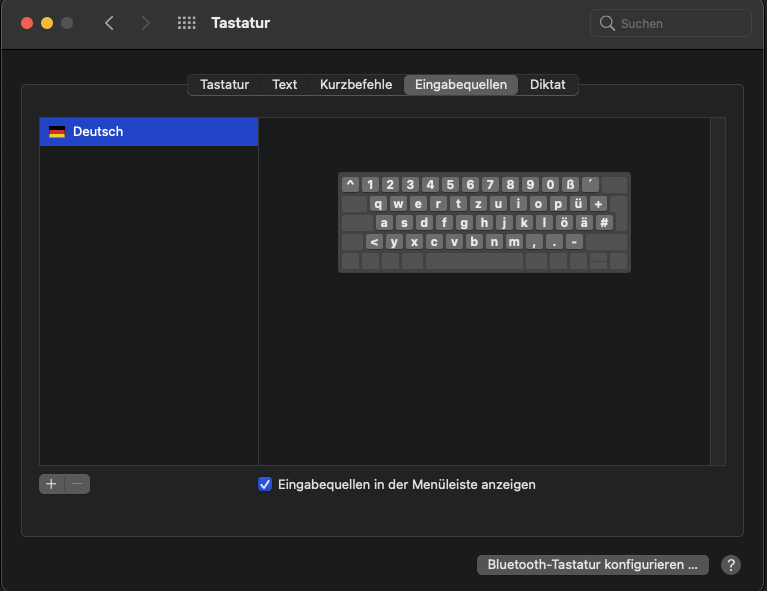This screenshot has width=767, height=591.
Task: Select Deutsch in the input sources list
Action: pos(148,132)
